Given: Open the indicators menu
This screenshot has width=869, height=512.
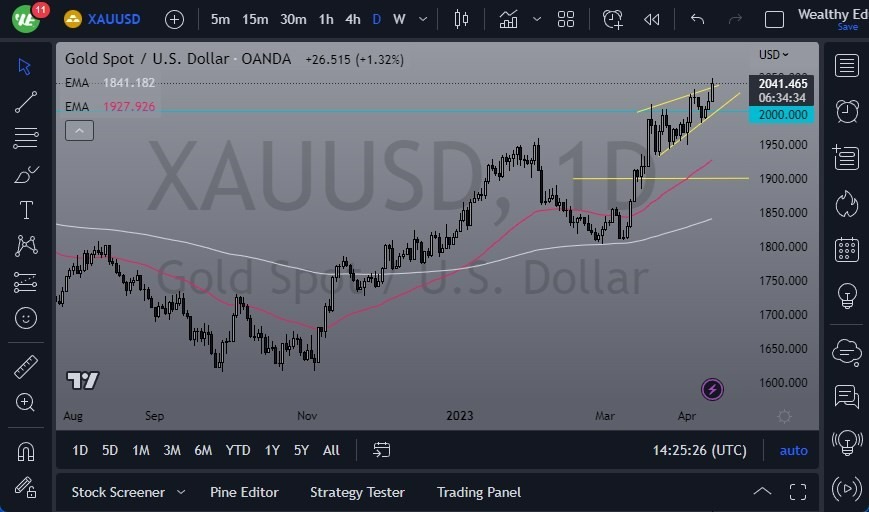Looking at the screenshot, I should (508, 19).
